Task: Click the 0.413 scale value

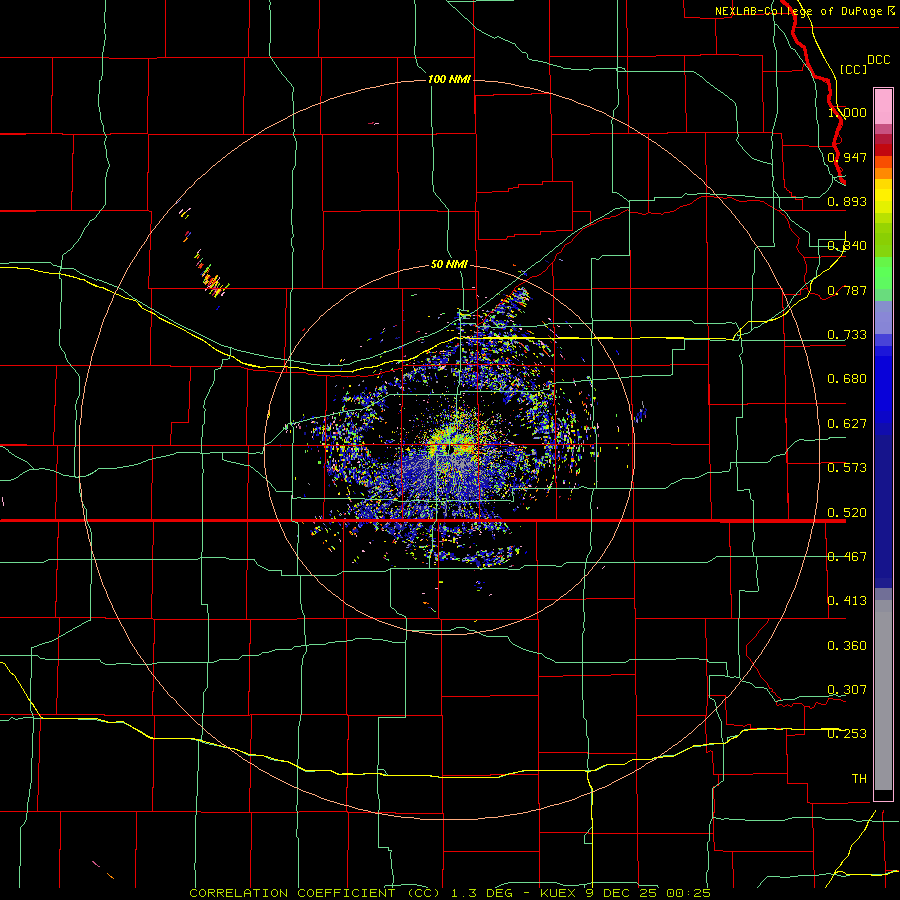Action: click(847, 601)
